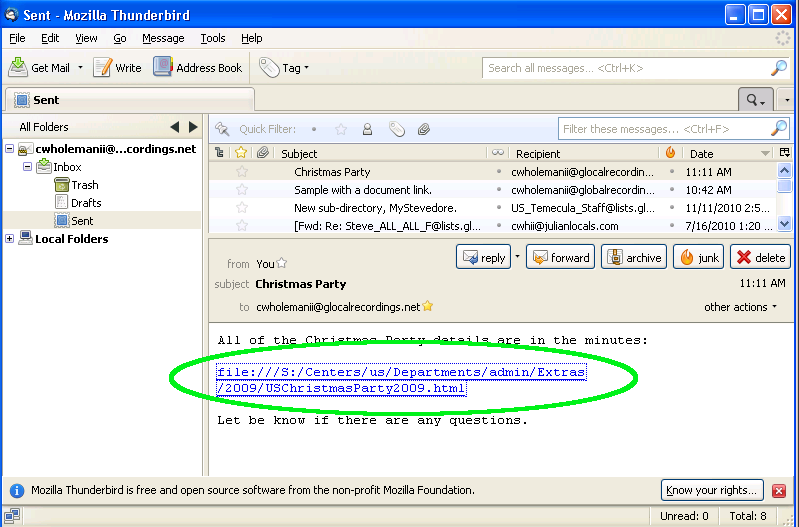
Task: Open the column picker icon in message list
Action: pyautogui.click(x=784, y=153)
